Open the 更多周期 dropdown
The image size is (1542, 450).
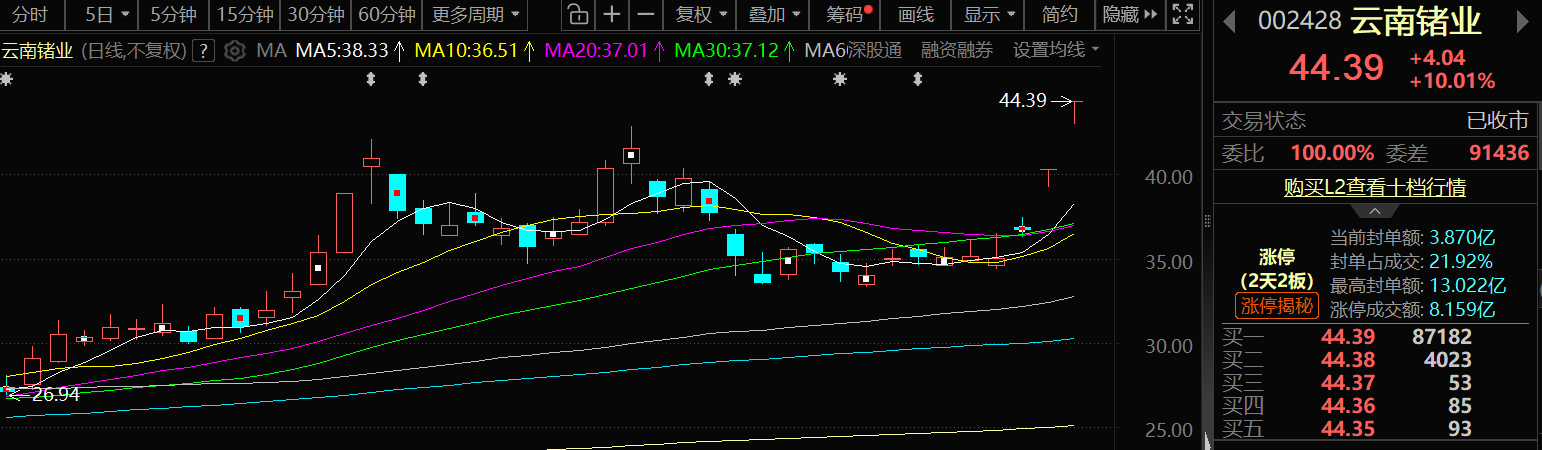tap(476, 15)
